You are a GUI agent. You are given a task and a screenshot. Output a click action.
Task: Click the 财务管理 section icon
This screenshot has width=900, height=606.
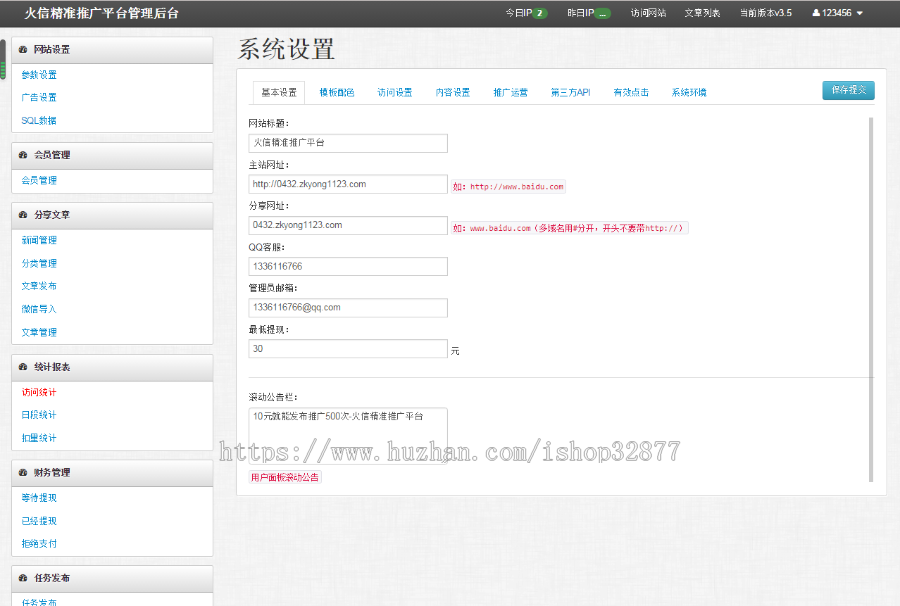(22, 473)
